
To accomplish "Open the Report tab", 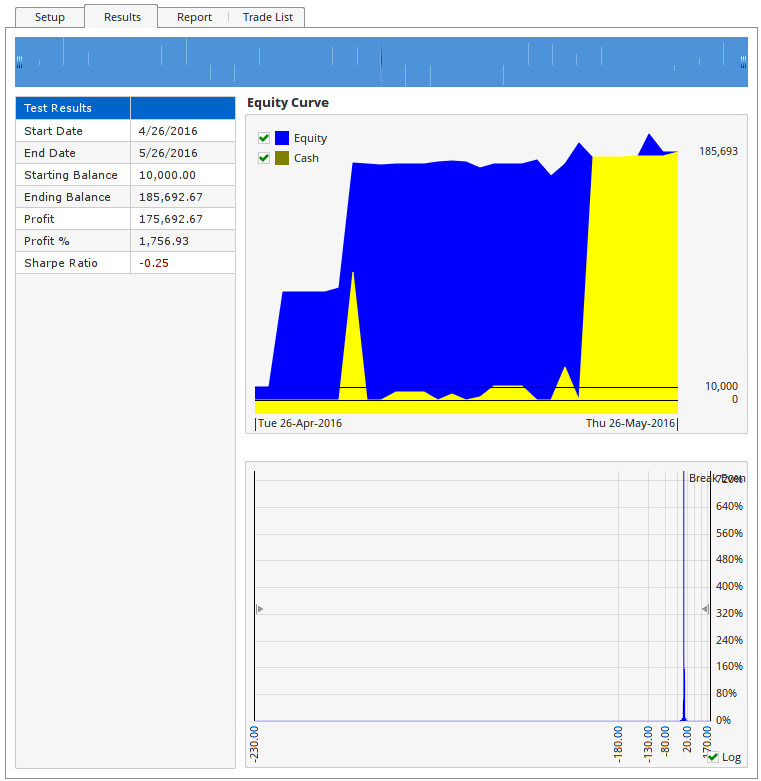I will click(x=194, y=17).
